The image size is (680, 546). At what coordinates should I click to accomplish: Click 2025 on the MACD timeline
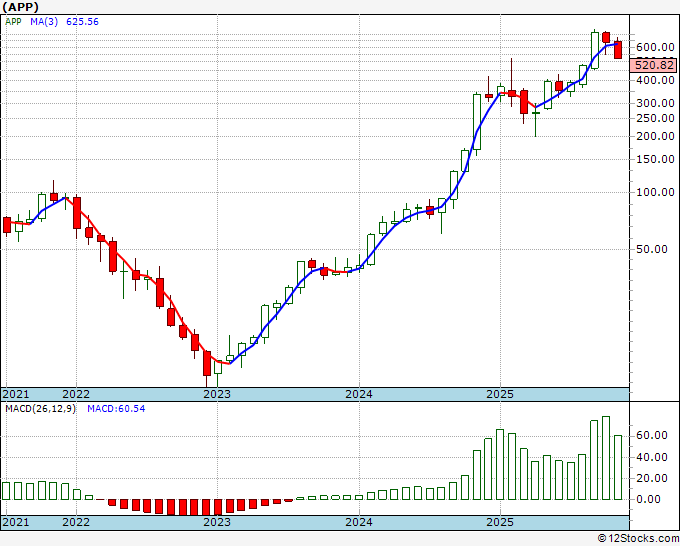coord(500,522)
